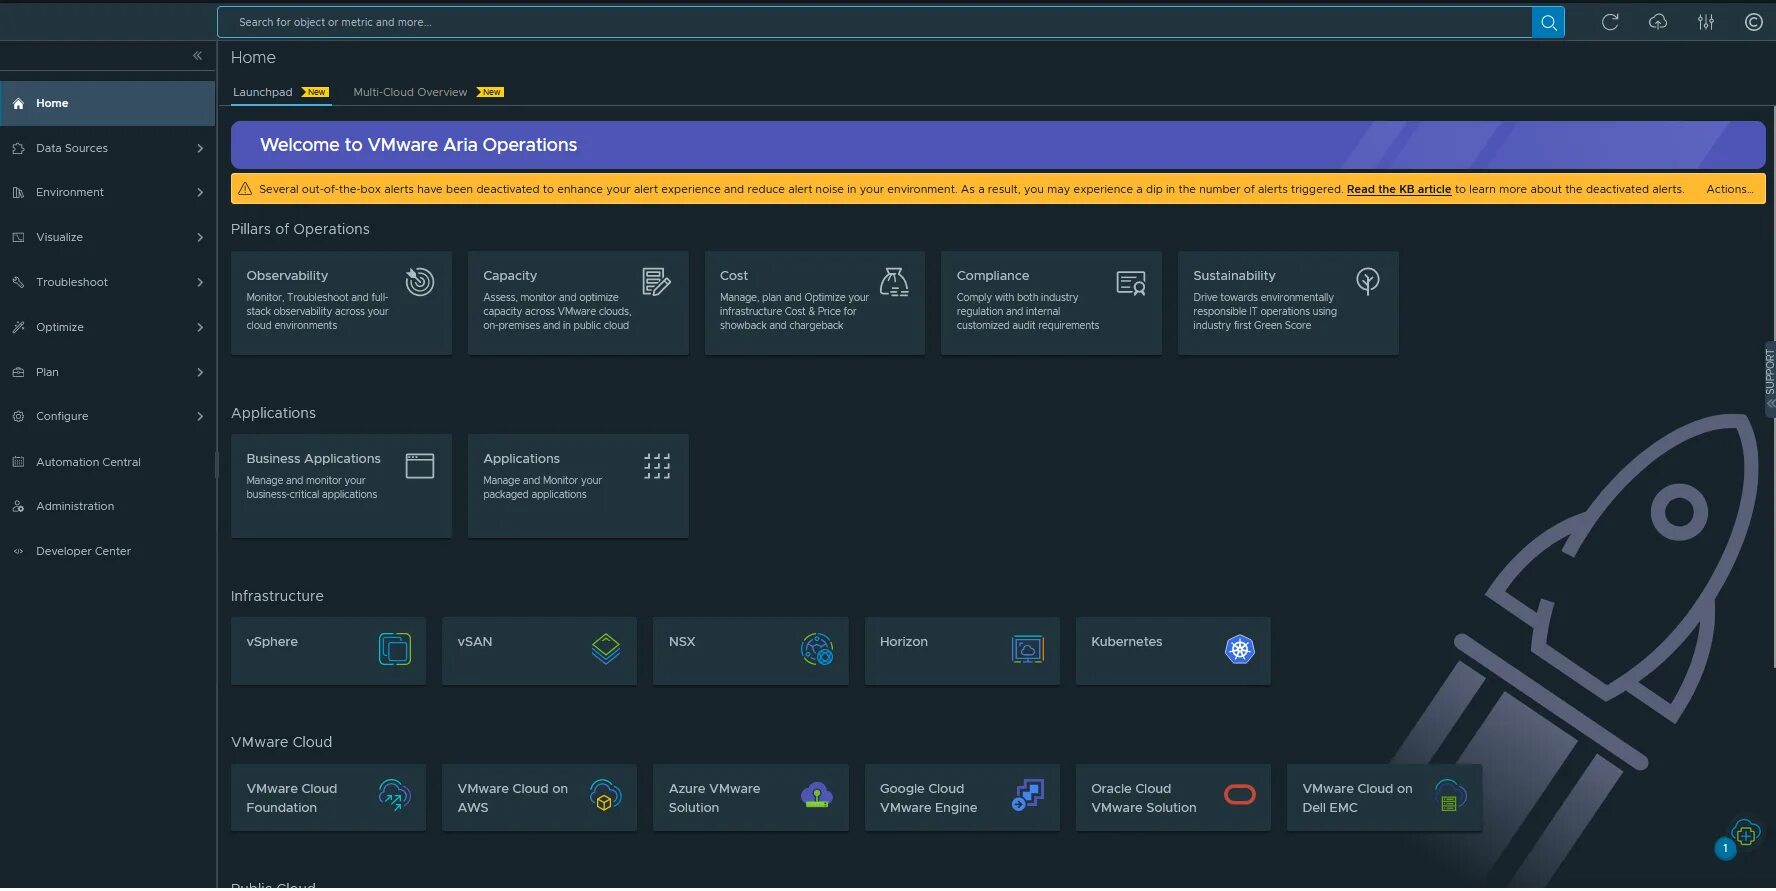Click the VMware Cloud Foundation icon
The width and height of the screenshot is (1776, 891).
395,796
